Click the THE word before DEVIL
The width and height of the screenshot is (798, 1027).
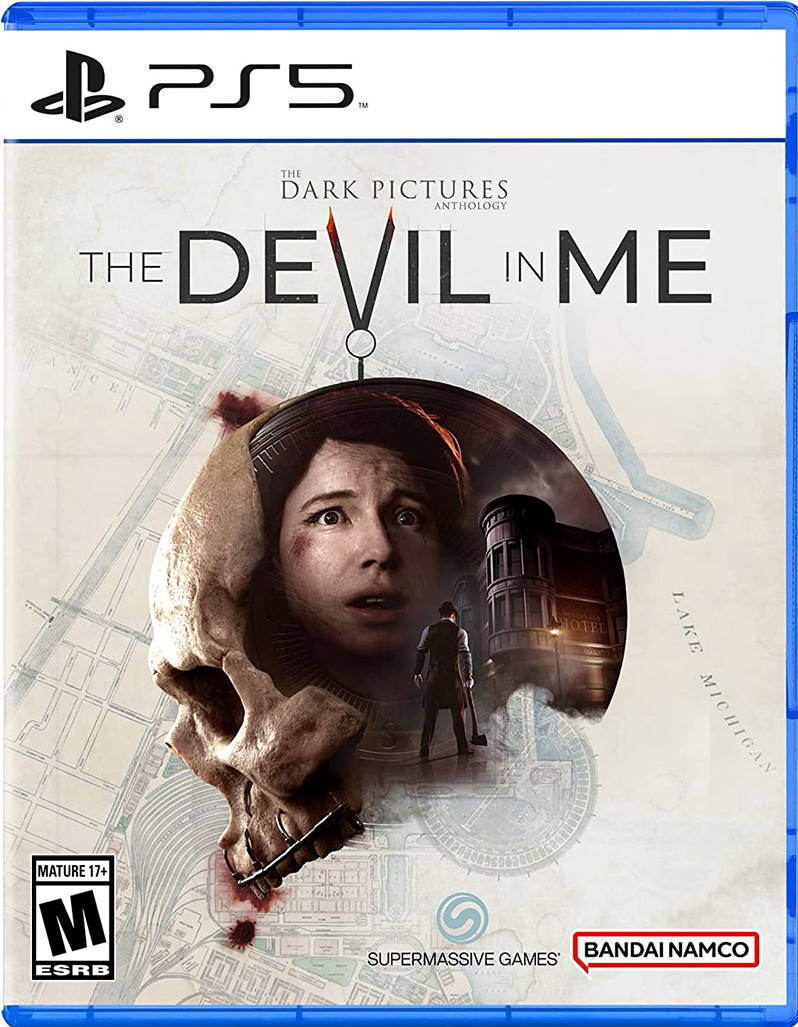[121, 267]
